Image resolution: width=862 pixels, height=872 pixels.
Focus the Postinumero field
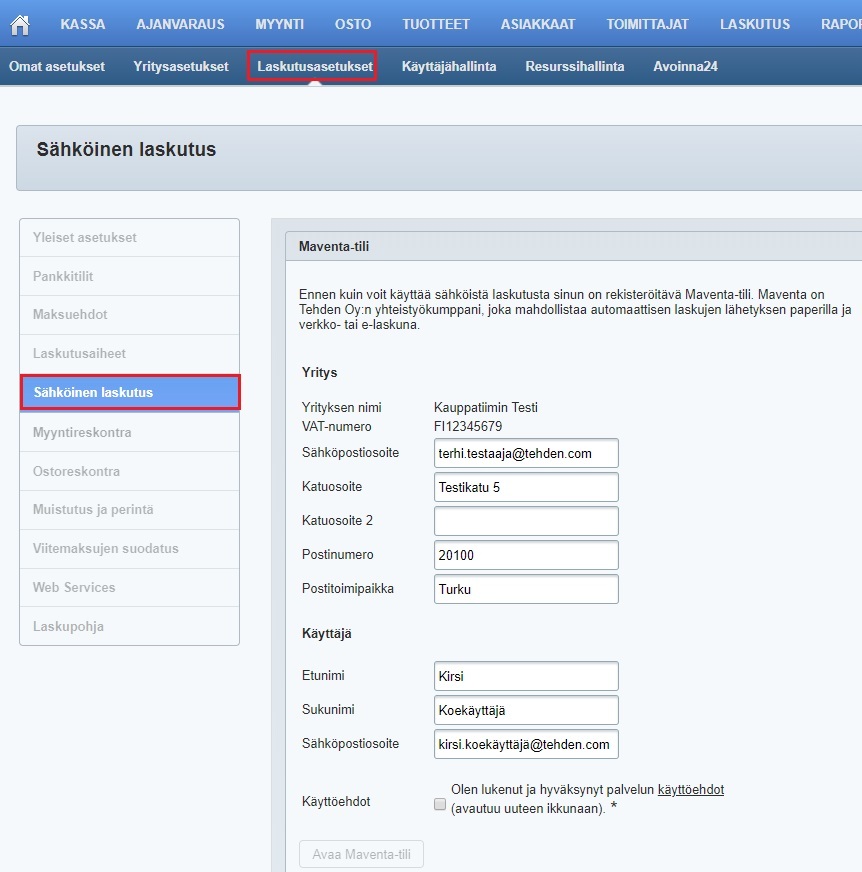pos(526,555)
